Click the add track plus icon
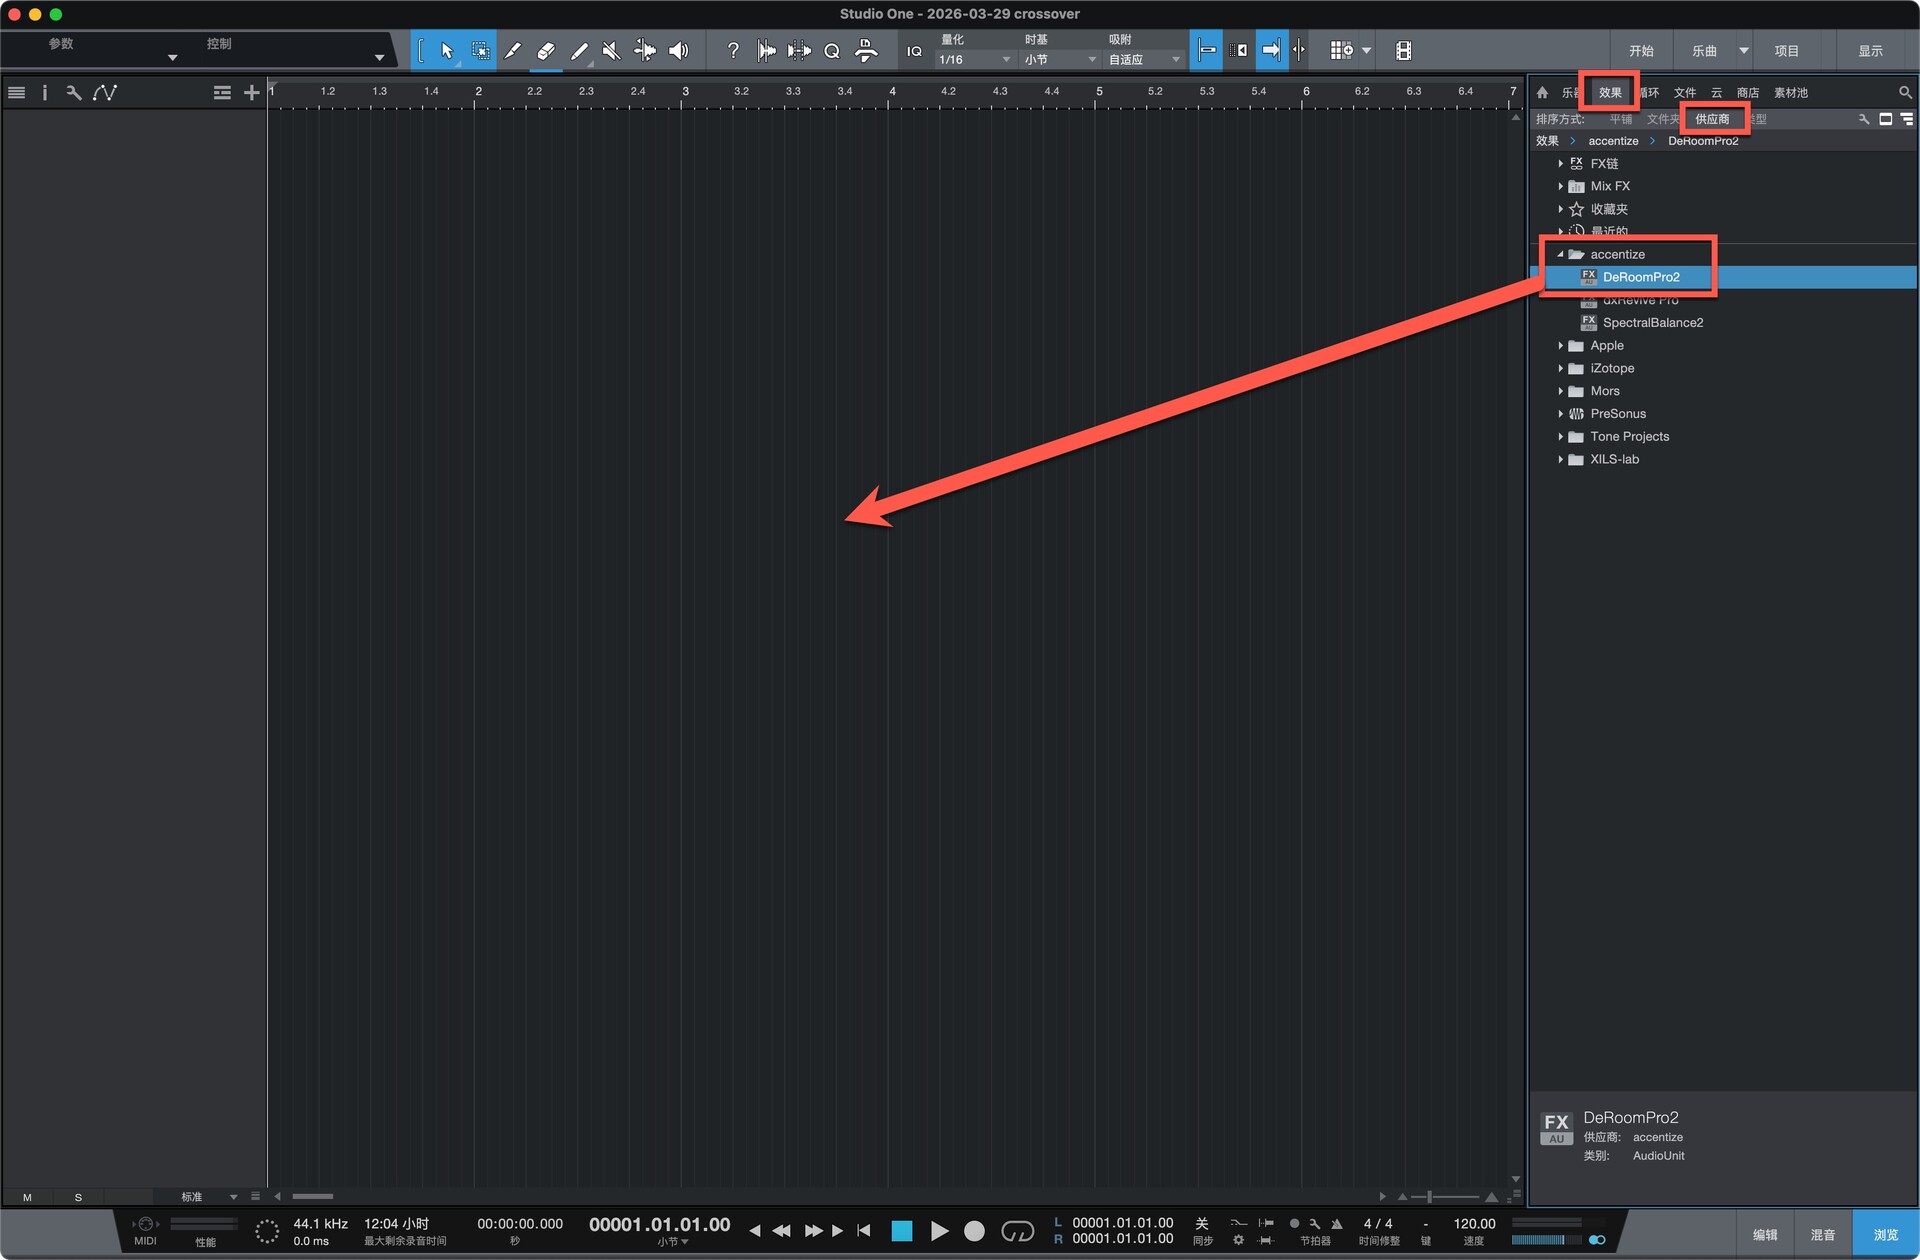 pyautogui.click(x=251, y=93)
